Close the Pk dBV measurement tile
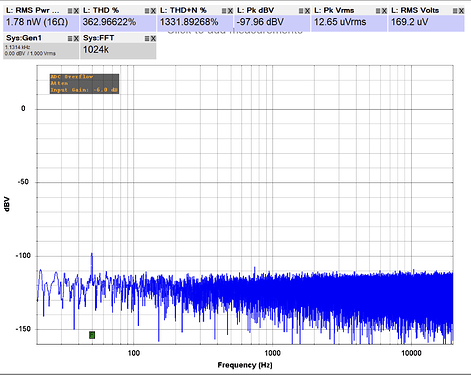The width and height of the screenshot is (471, 375). pos(307,11)
